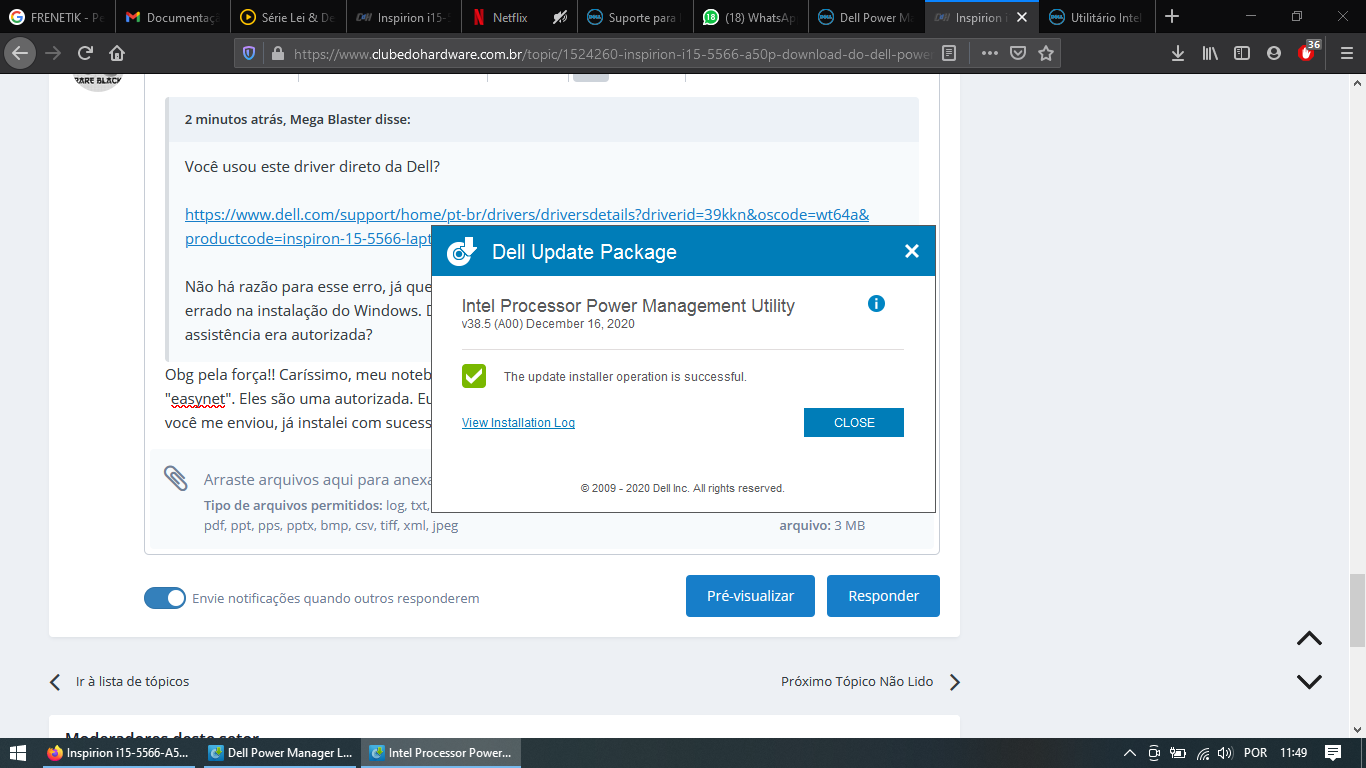The height and width of the screenshot is (768, 1366).
Task: Click the info icon in Dell Update Package
Action: point(876,303)
